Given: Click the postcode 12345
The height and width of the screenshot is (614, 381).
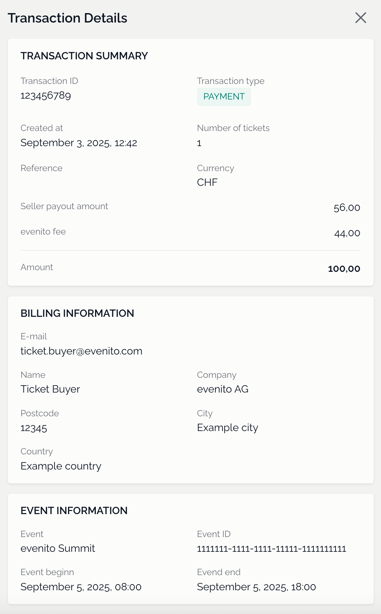Looking at the screenshot, I should pyautogui.click(x=34, y=428).
